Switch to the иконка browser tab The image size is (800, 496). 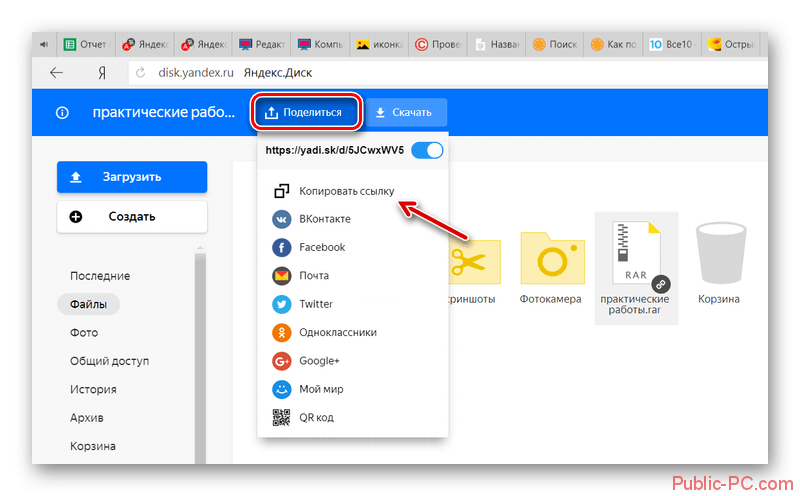(379, 45)
